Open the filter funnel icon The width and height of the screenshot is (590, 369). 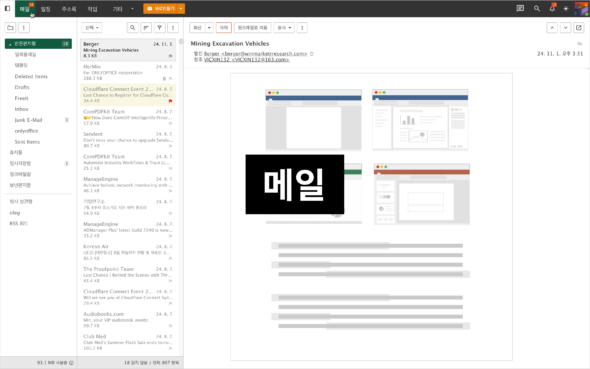click(160, 27)
